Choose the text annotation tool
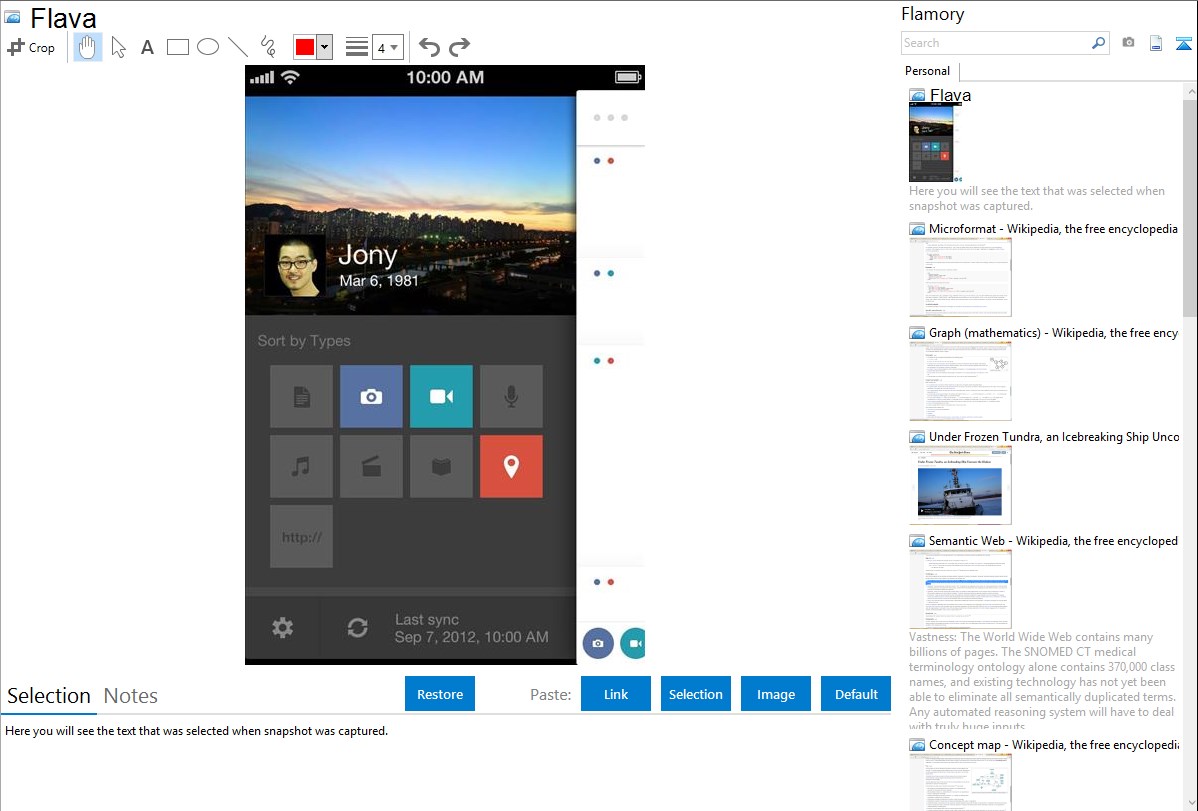This screenshot has width=1198, height=811. click(147, 47)
